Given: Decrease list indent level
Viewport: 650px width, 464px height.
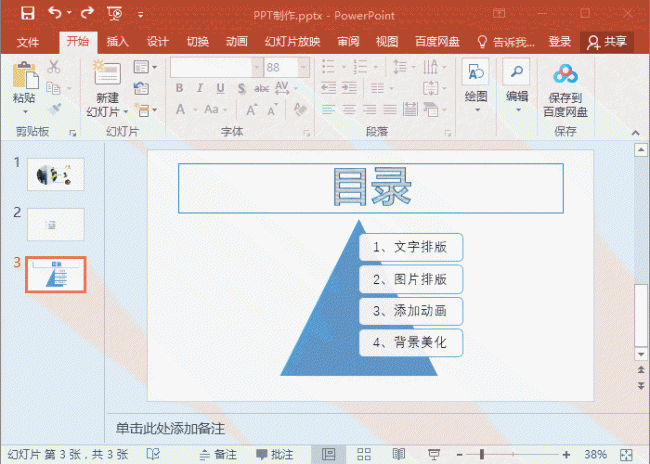Looking at the screenshot, I should (329, 88).
